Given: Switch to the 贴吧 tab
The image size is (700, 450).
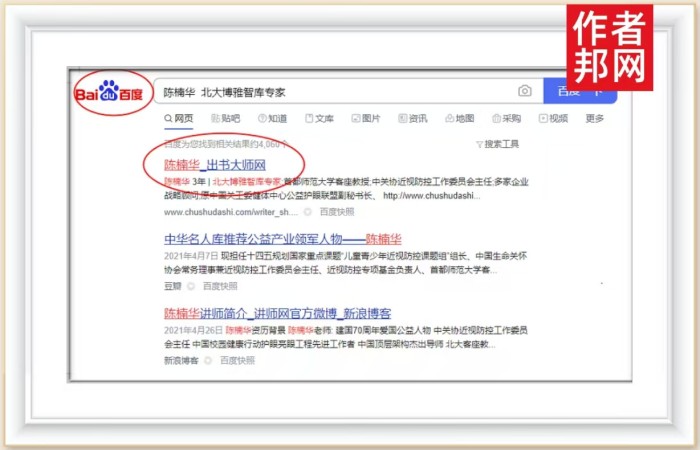Looking at the screenshot, I should coord(224,118).
